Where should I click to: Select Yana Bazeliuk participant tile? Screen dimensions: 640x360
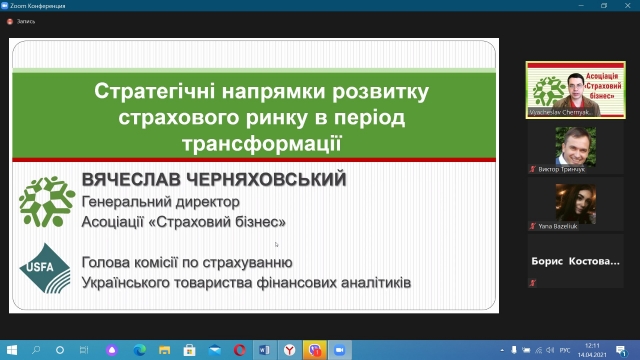(x=576, y=204)
